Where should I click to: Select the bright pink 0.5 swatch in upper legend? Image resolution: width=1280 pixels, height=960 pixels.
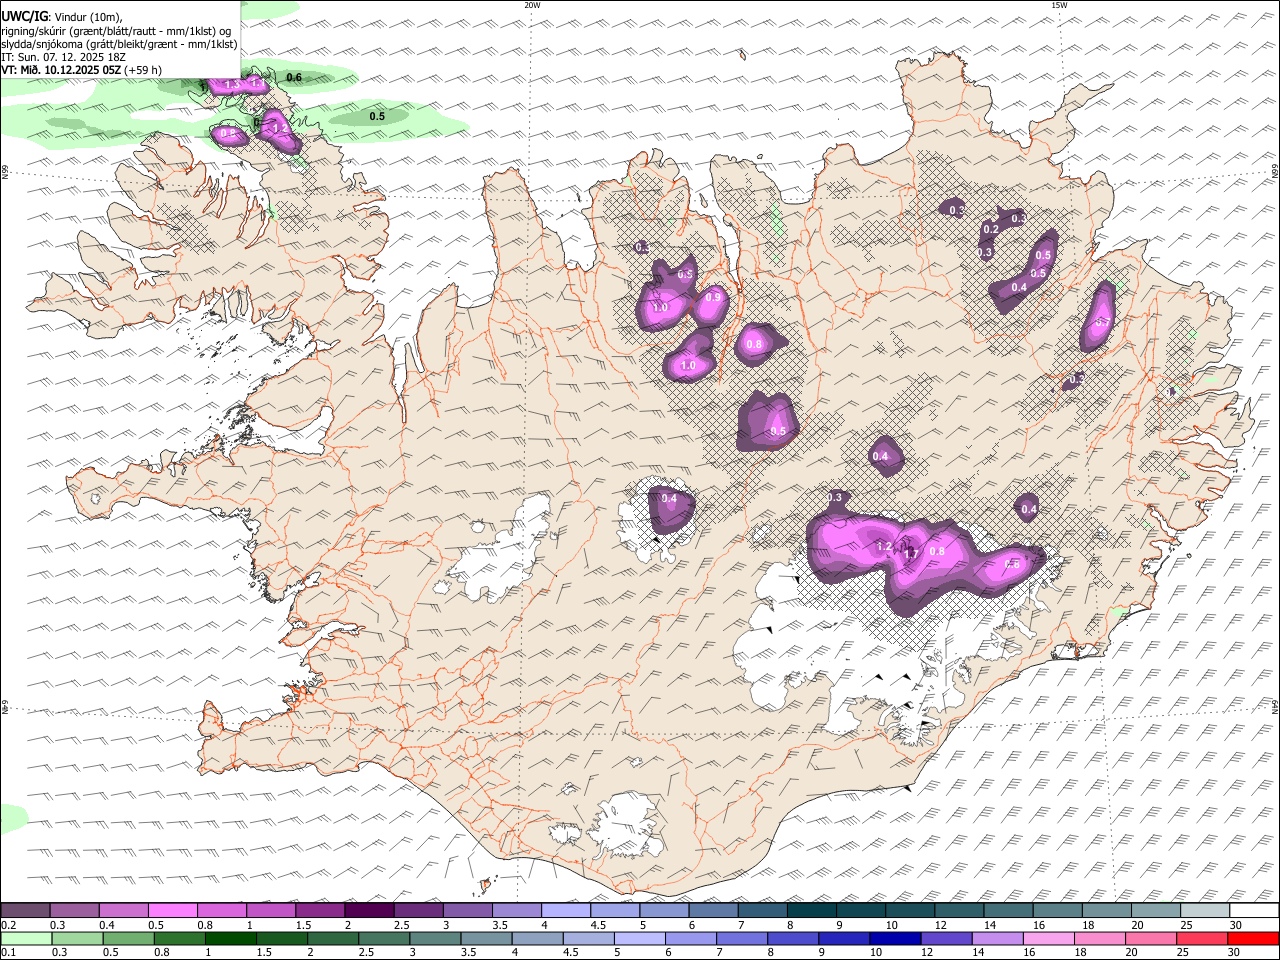pyautogui.click(x=172, y=911)
